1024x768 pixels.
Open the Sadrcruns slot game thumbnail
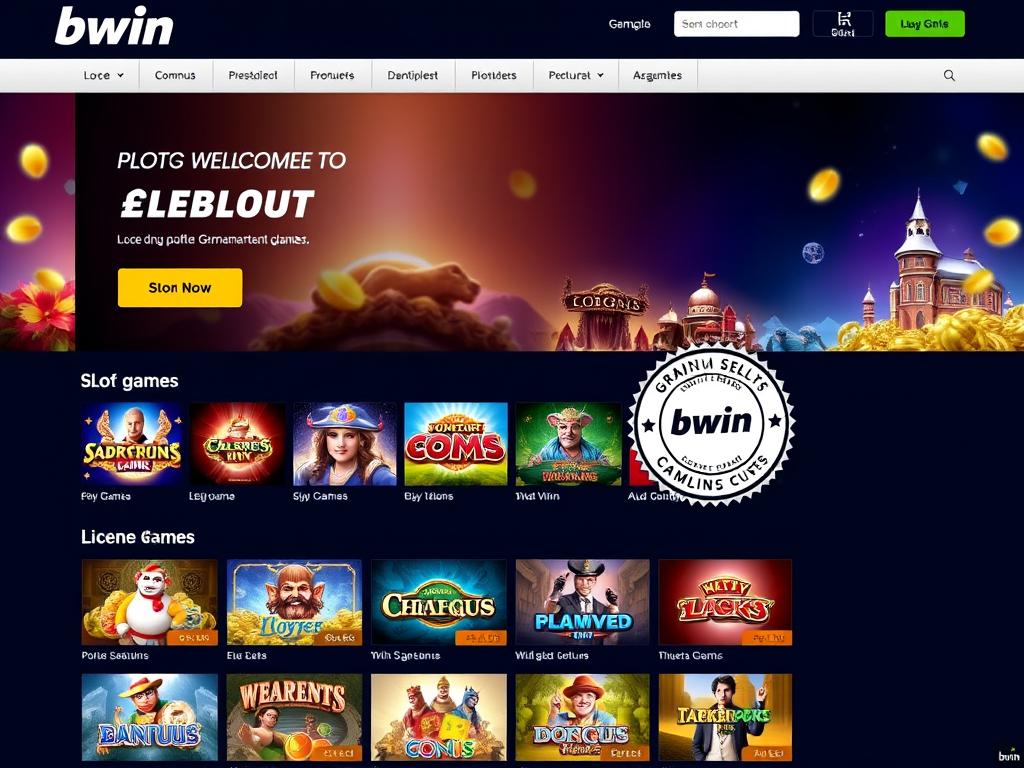[132, 443]
